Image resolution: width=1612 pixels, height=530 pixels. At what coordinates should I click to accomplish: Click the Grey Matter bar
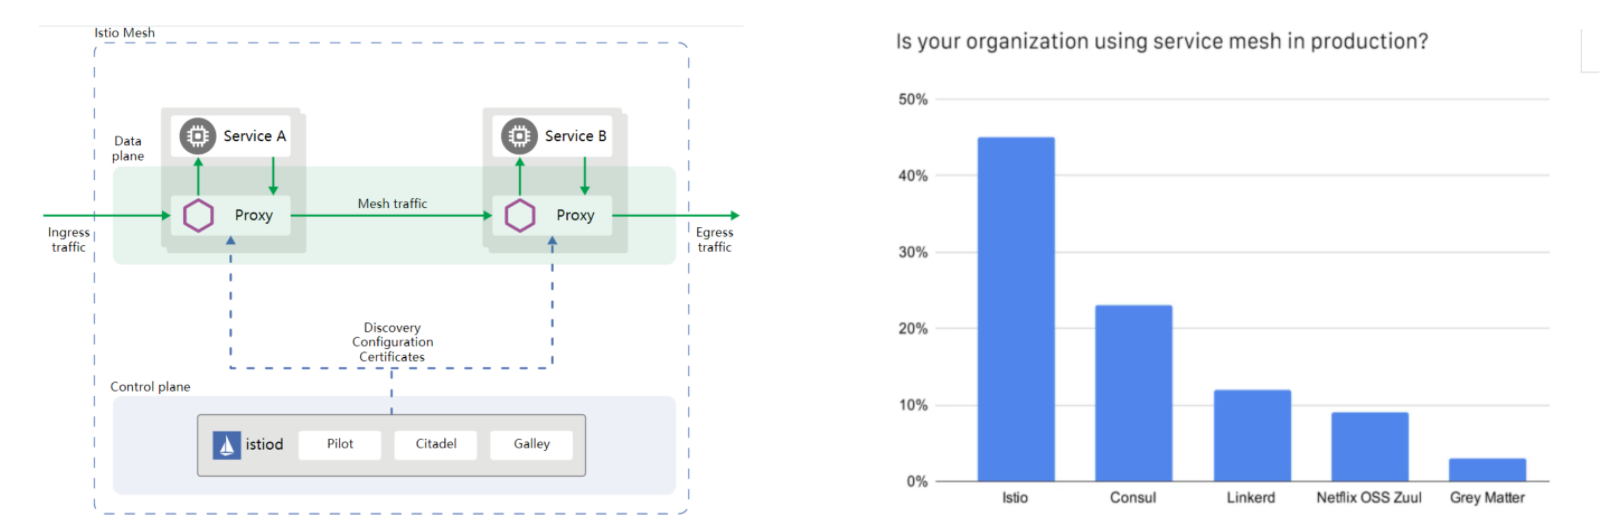1487,469
